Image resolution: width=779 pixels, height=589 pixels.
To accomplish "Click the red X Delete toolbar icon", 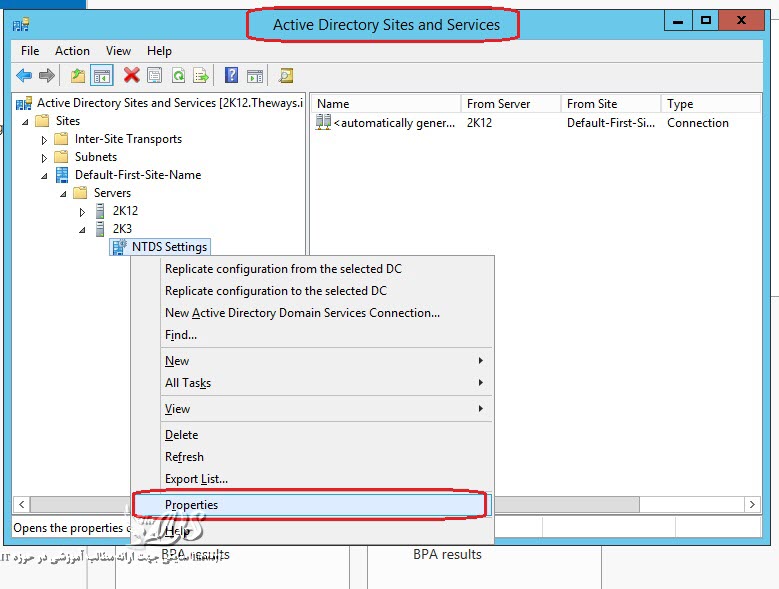I will 131,76.
